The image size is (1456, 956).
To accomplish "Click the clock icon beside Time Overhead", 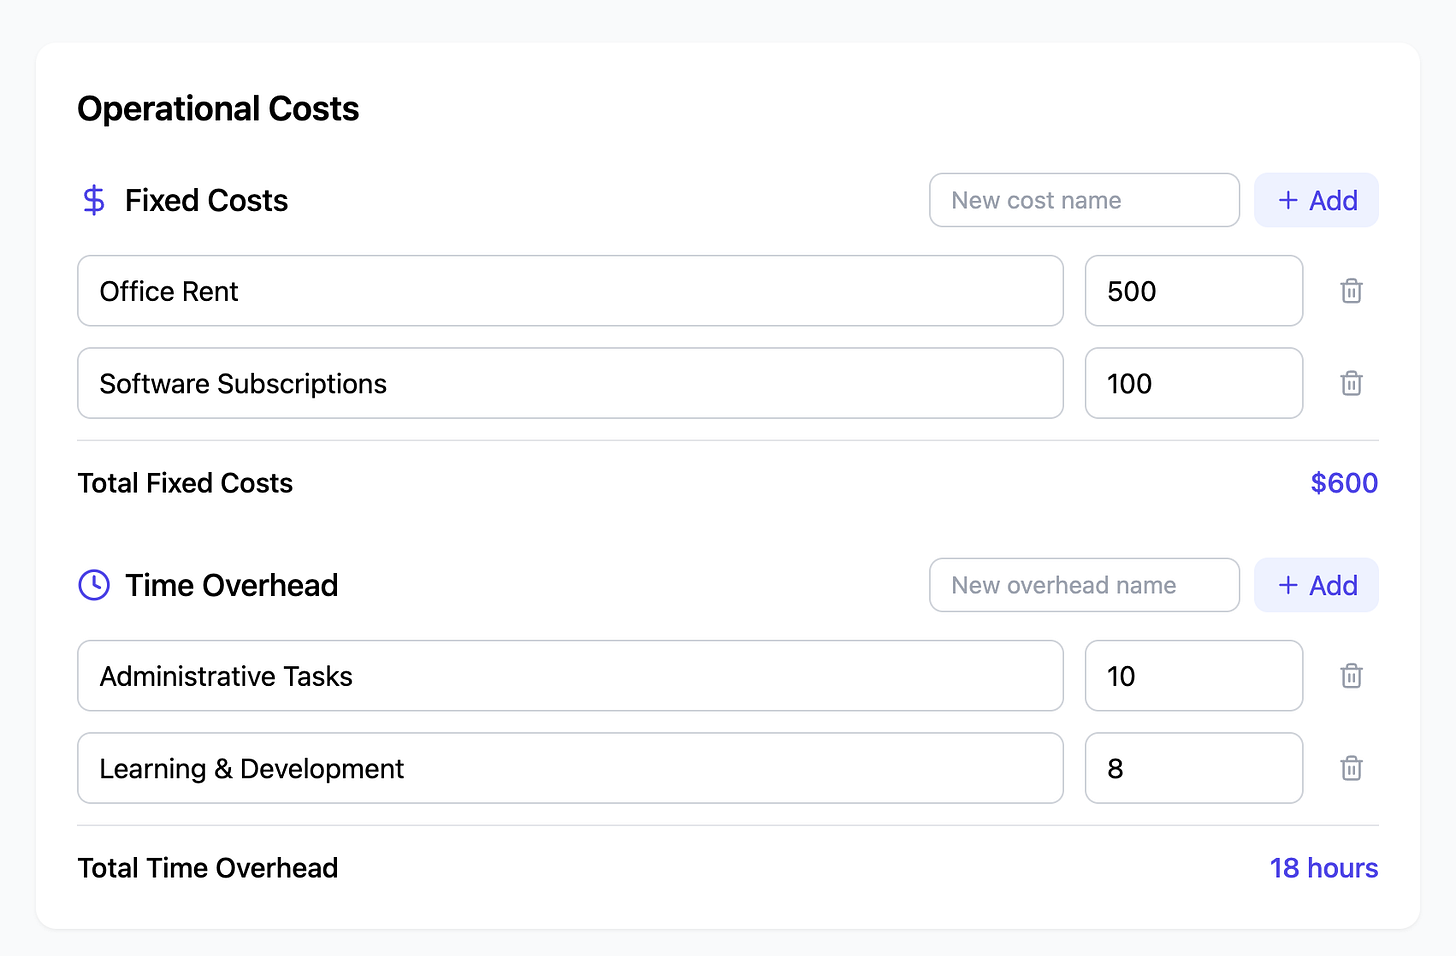I will tap(94, 585).
